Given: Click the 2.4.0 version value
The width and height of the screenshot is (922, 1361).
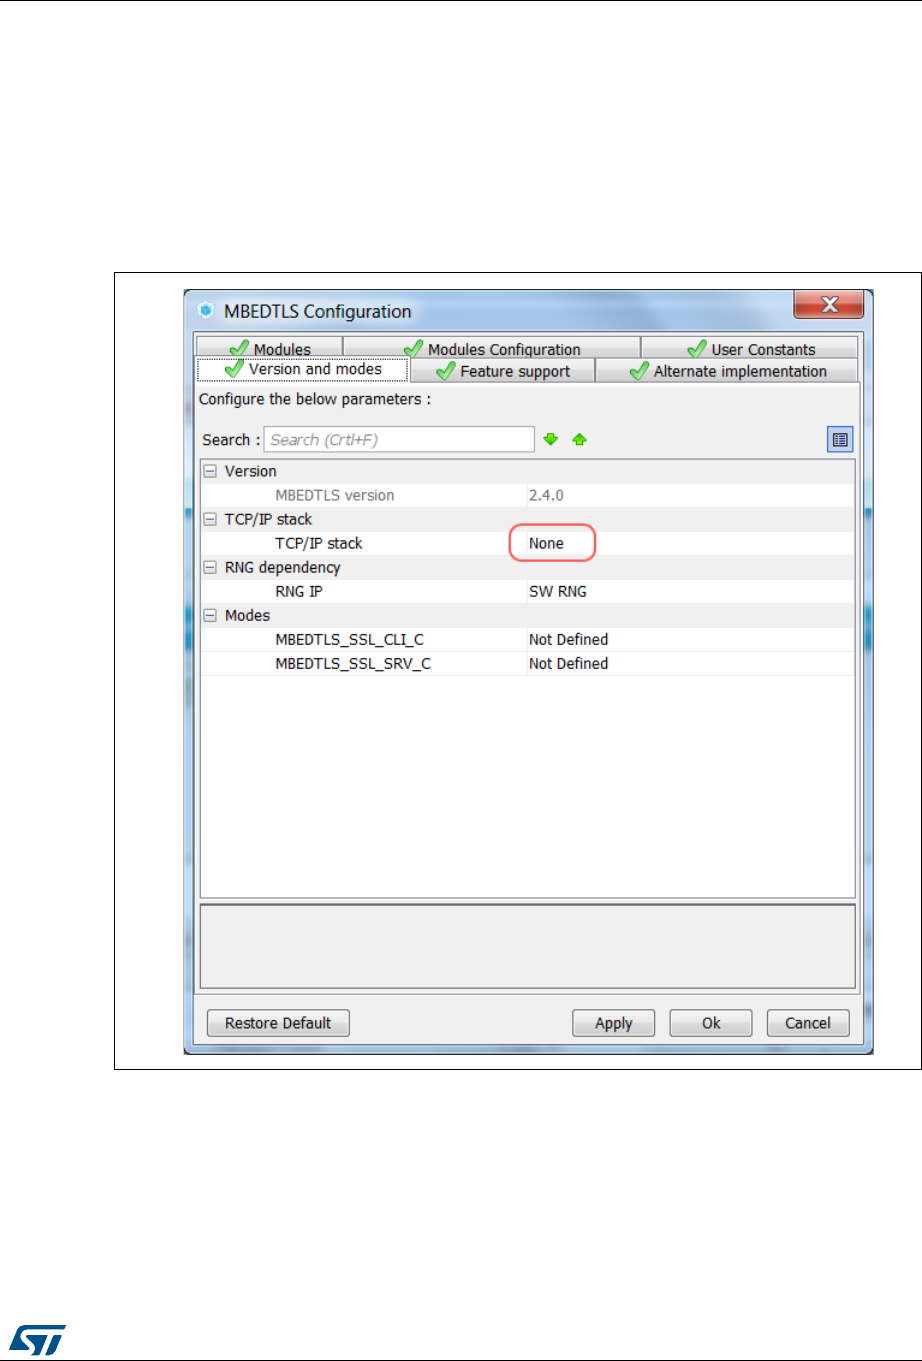Looking at the screenshot, I should coord(546,495).
